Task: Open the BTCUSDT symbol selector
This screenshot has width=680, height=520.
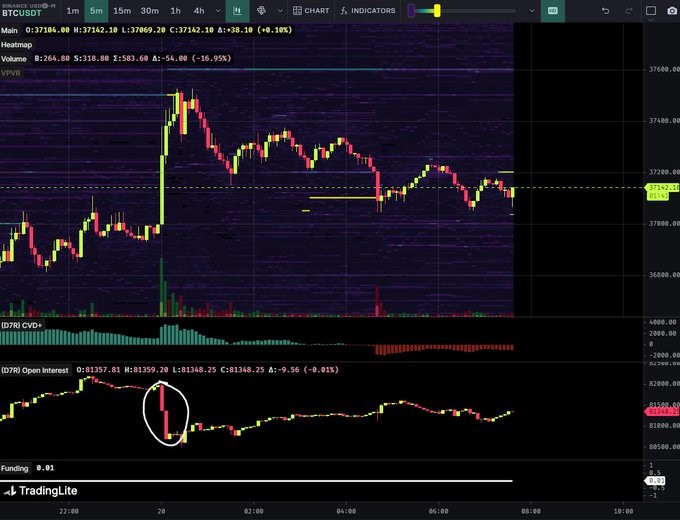Action: [x=28, y=10]
